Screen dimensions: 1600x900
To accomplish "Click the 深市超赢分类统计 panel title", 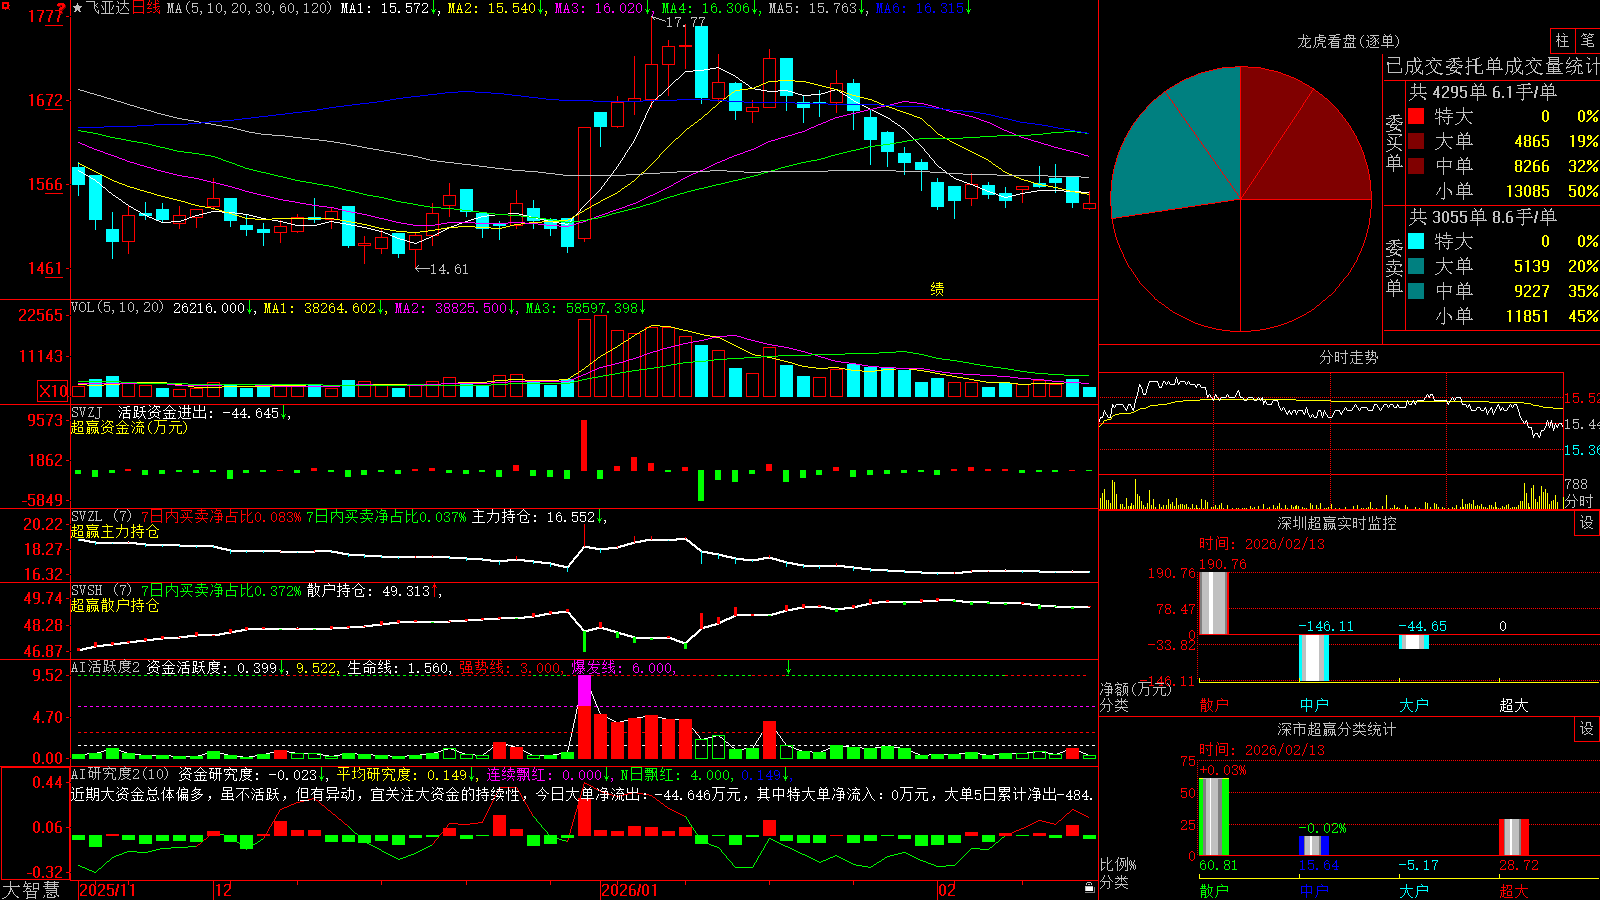I will coord(1336,729).
